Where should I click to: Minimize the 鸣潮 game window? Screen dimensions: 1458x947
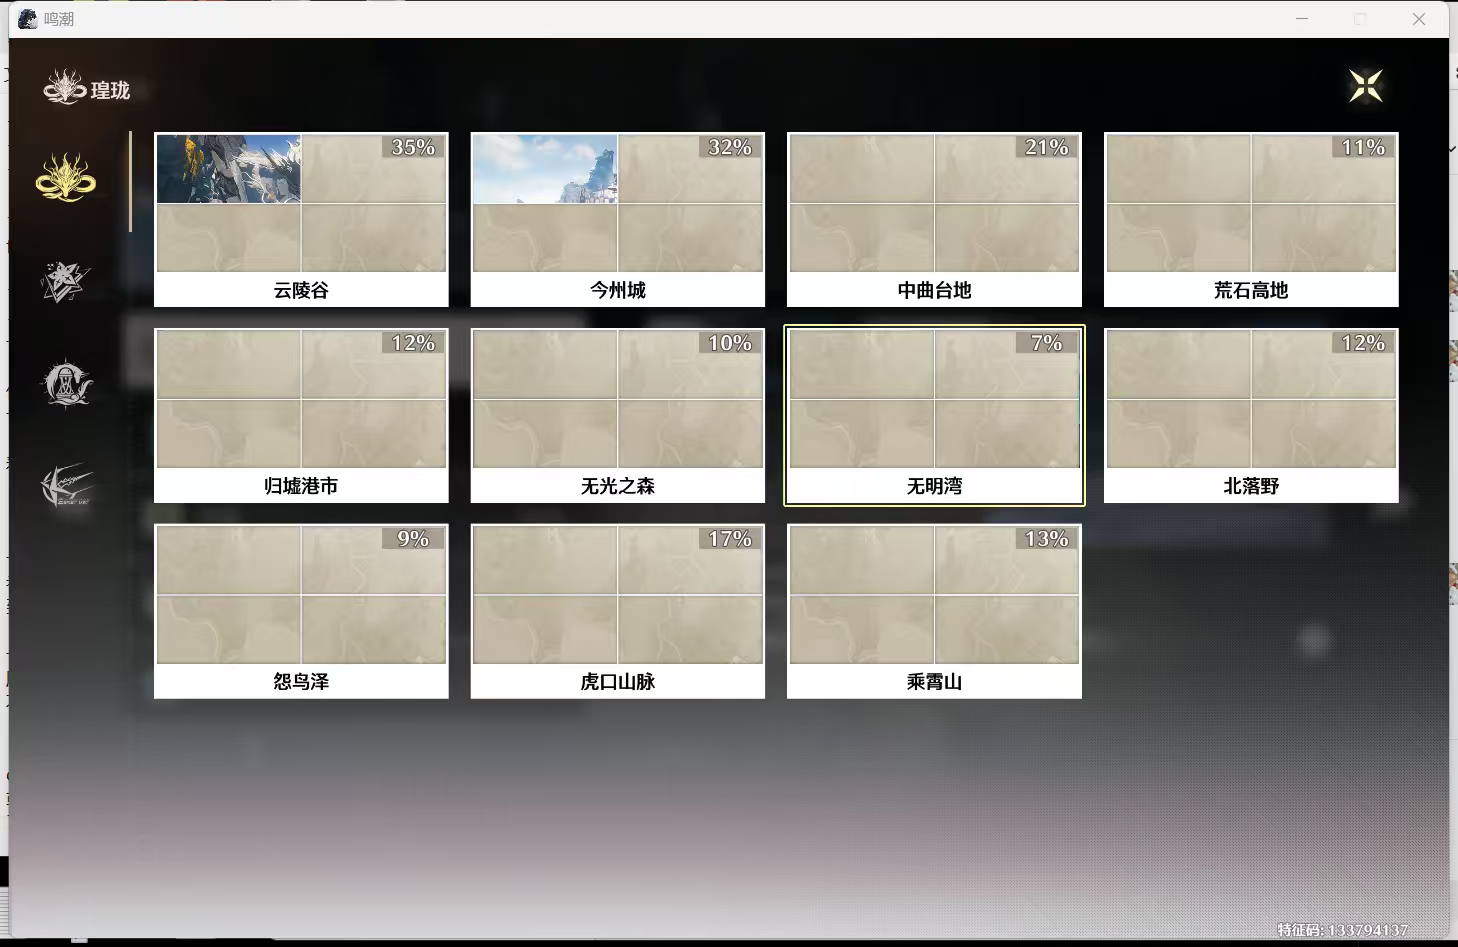click(1301, 19)
